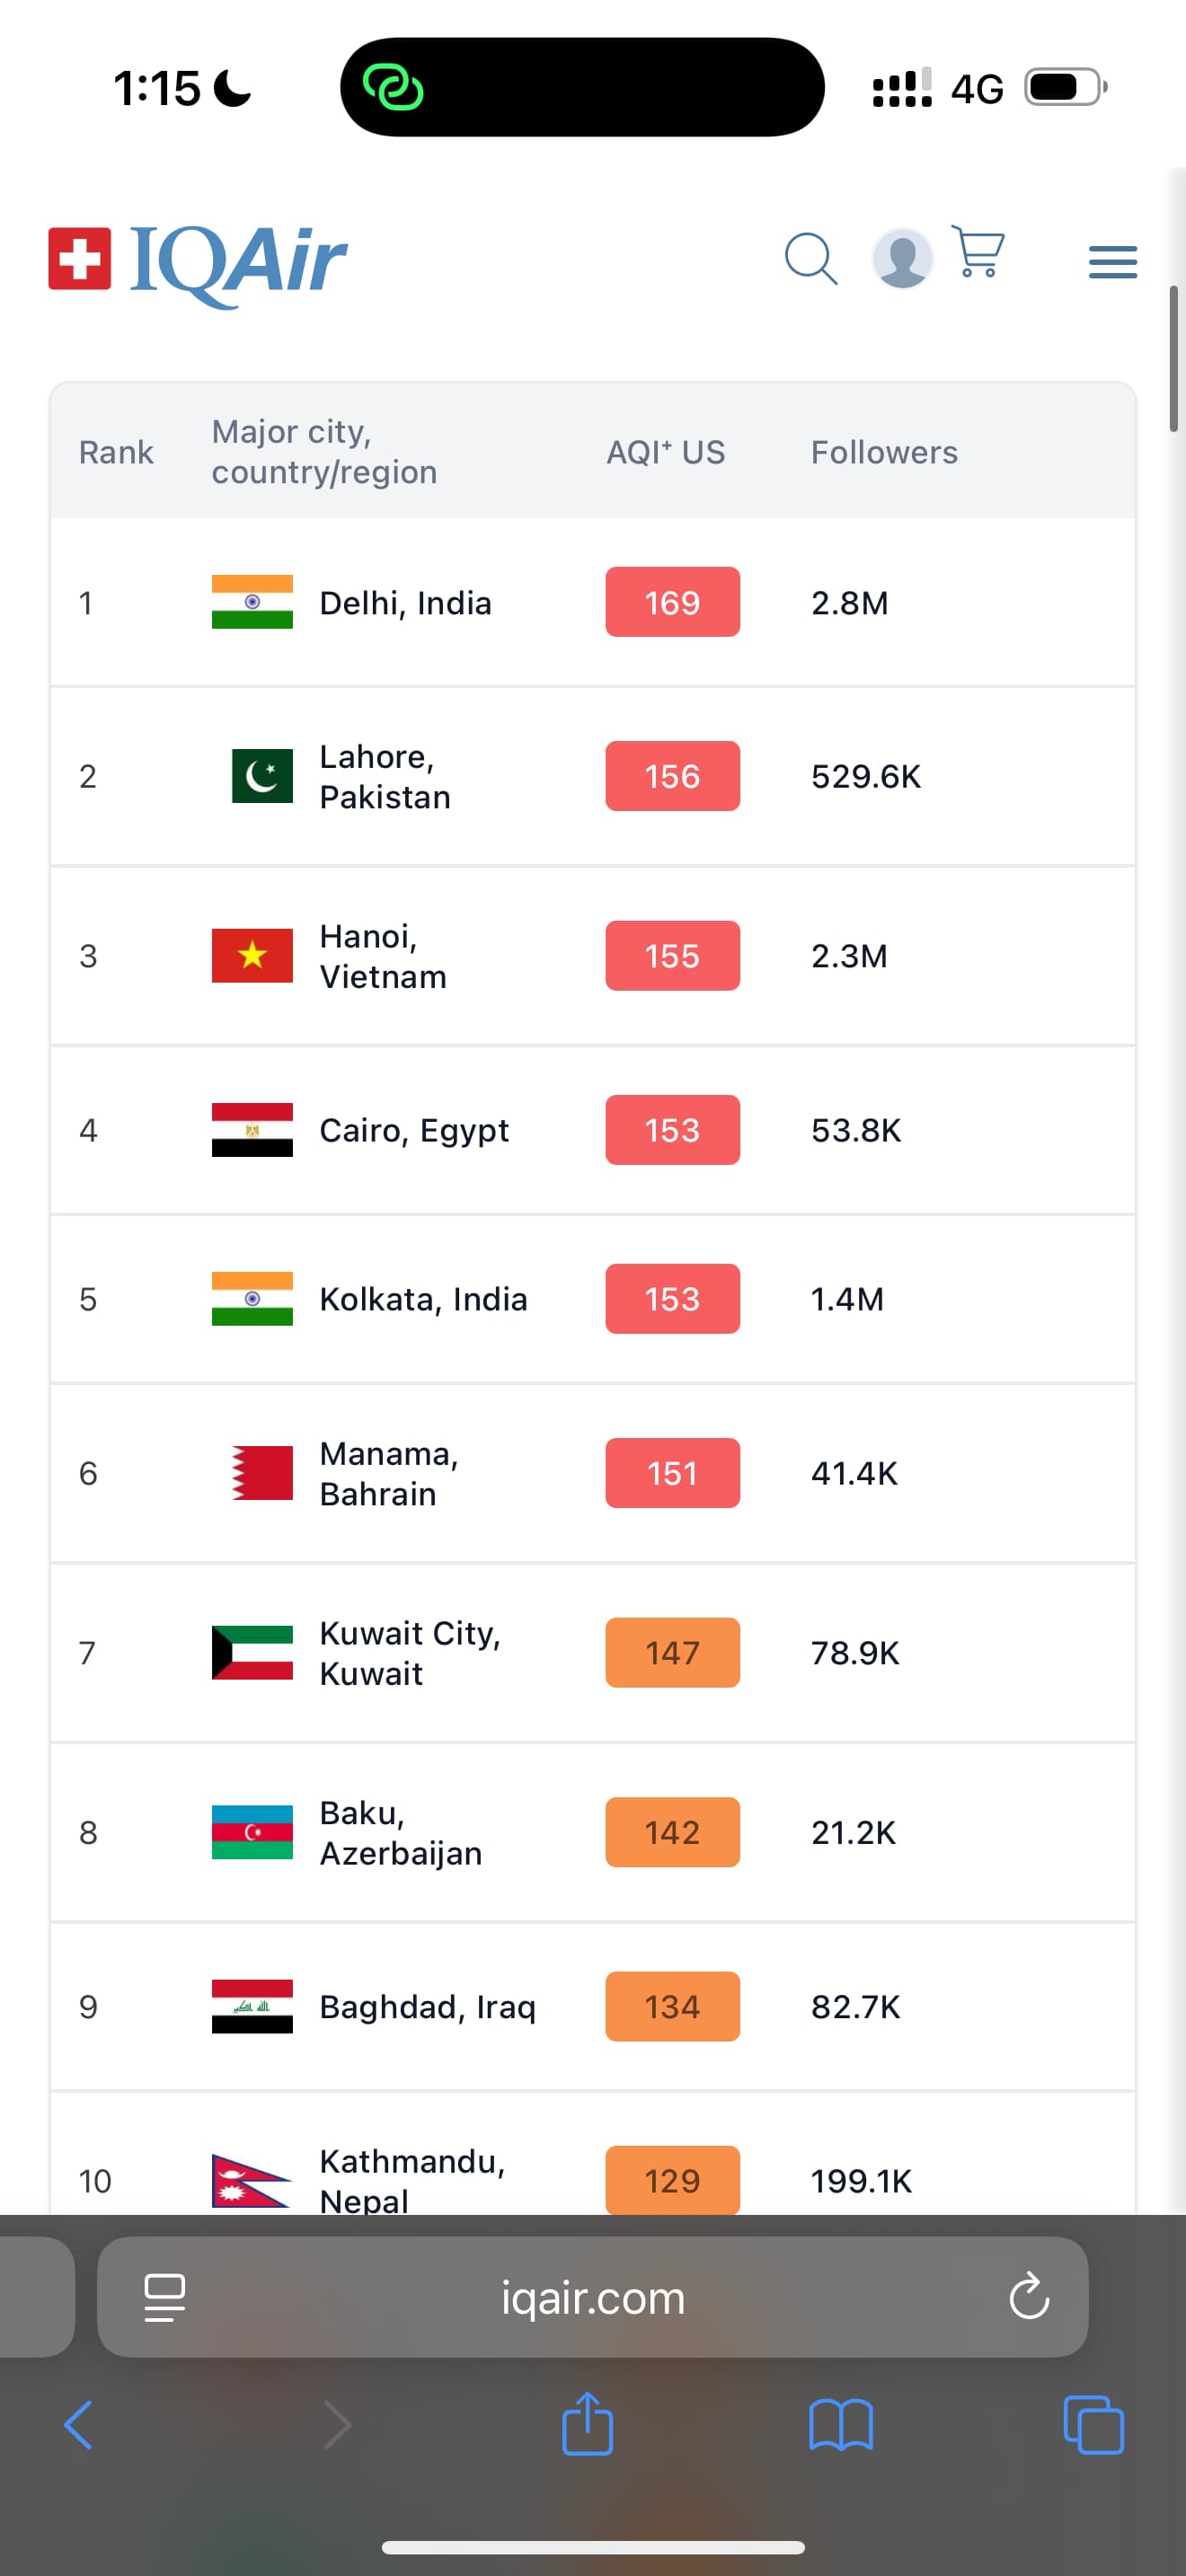Open Lahore, Pakistan city link

385,777
